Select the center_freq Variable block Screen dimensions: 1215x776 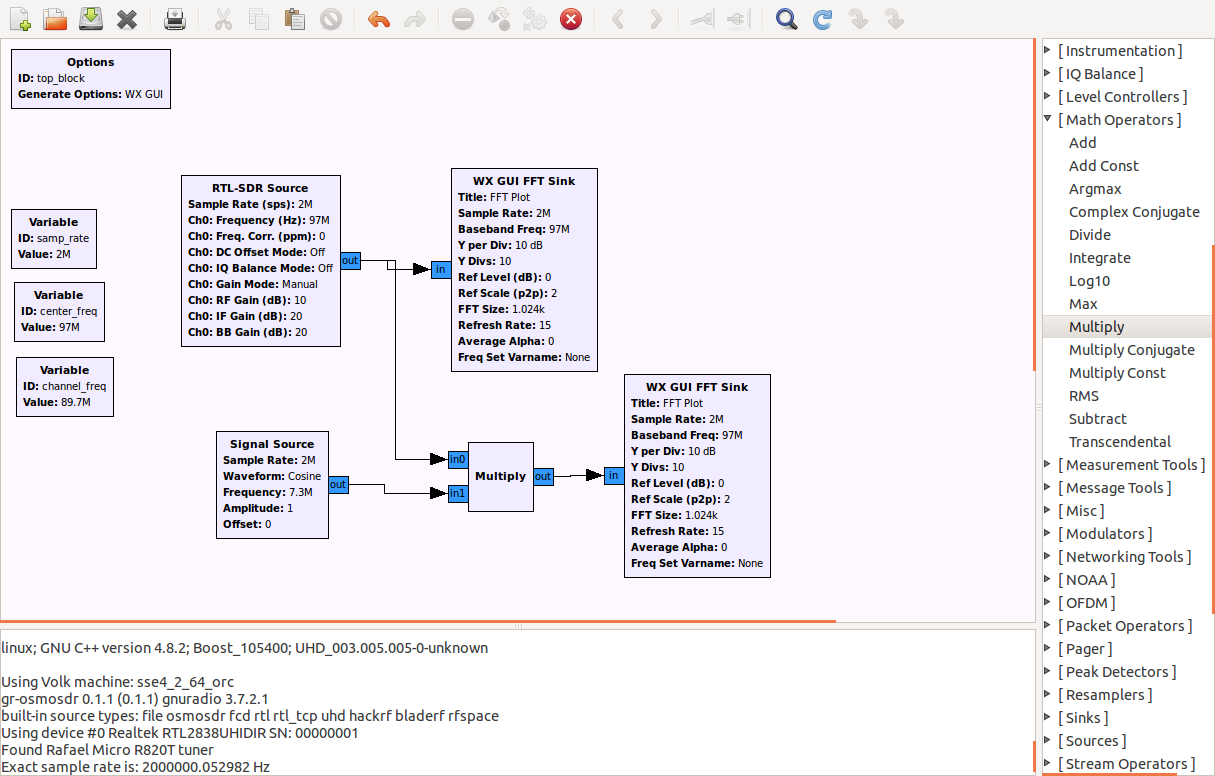(x=59, y=312)
